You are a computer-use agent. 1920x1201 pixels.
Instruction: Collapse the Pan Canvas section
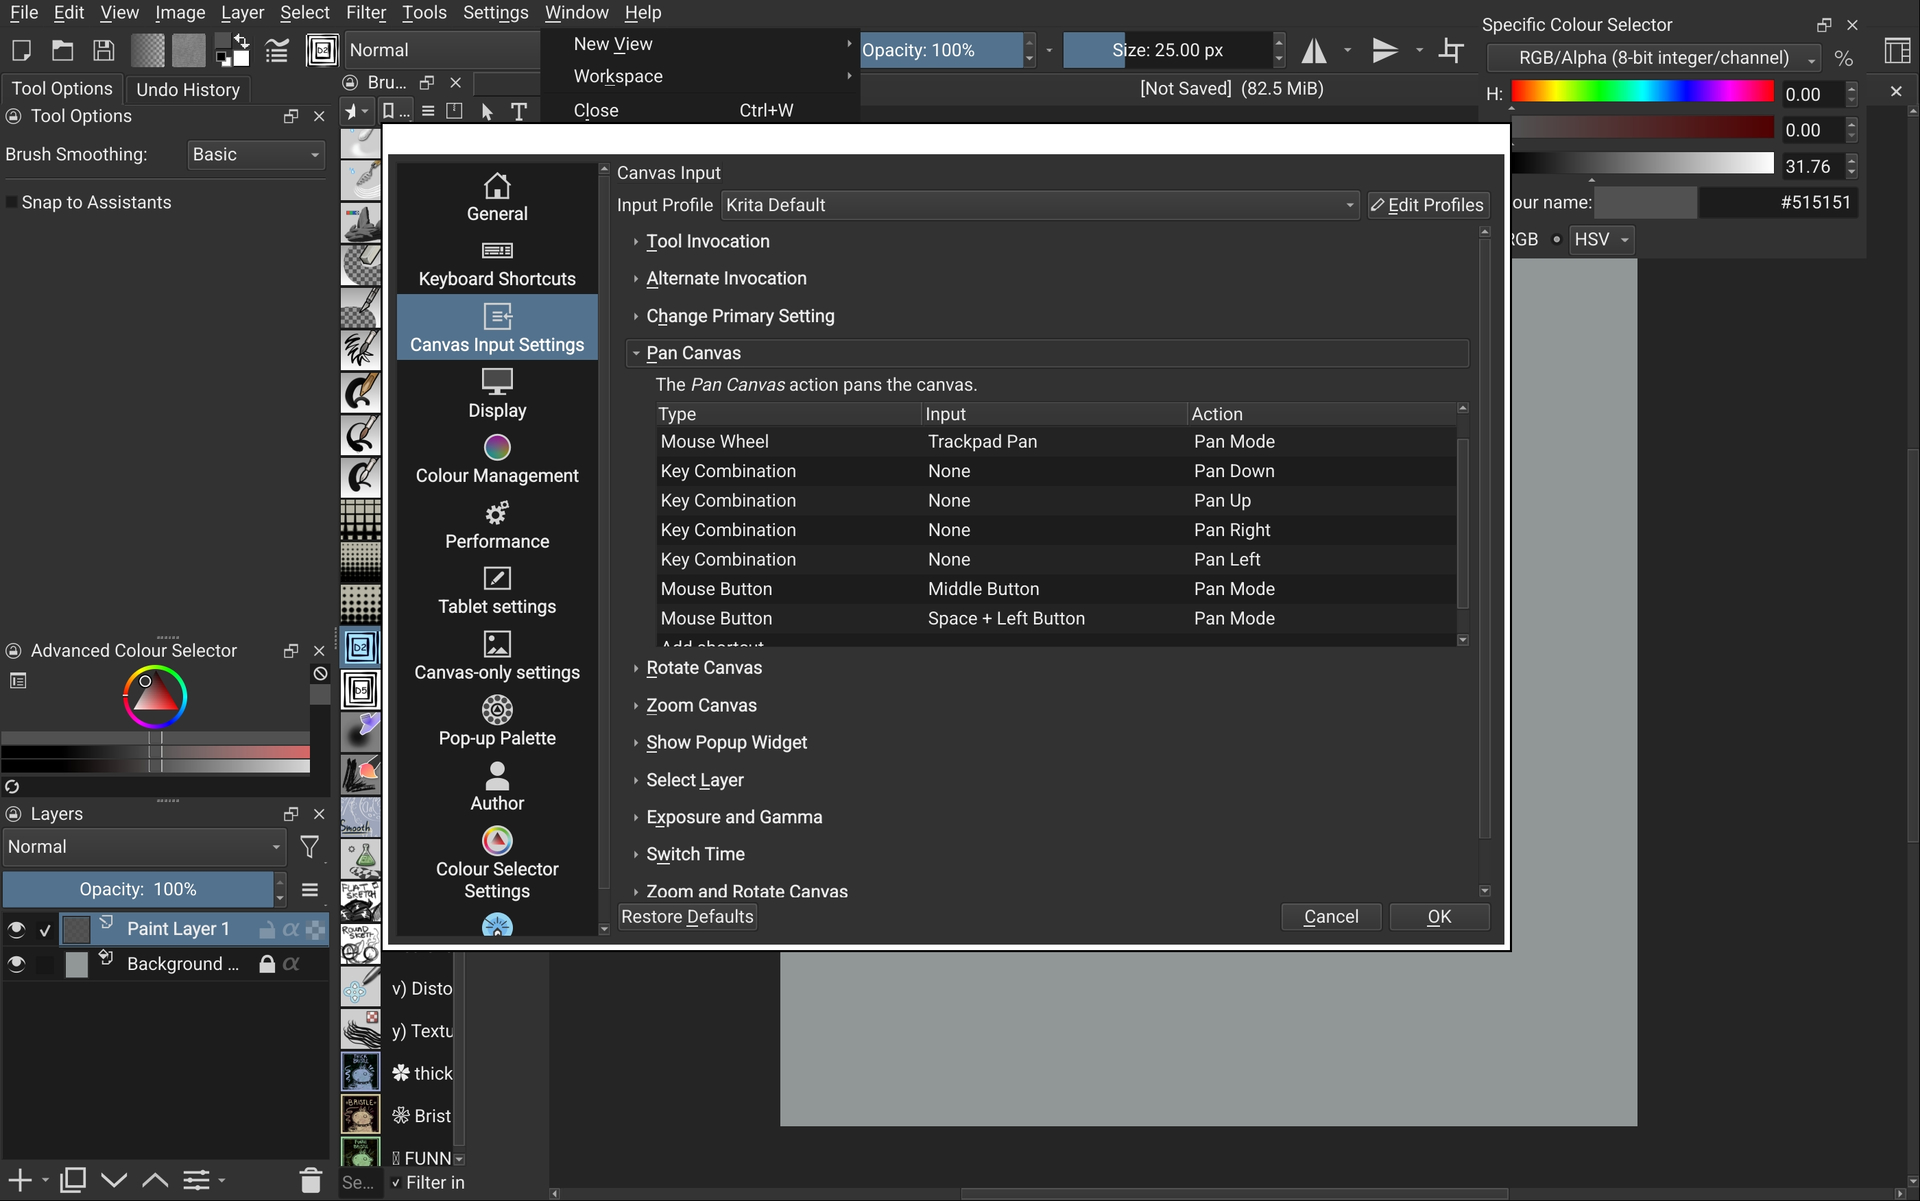[693, 353]
